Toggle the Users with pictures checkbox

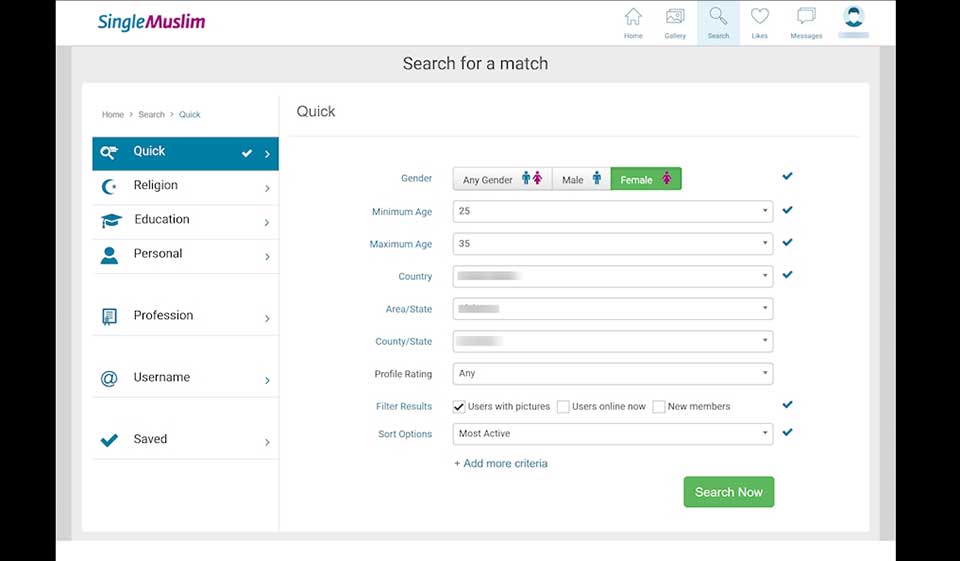point(459,407)
